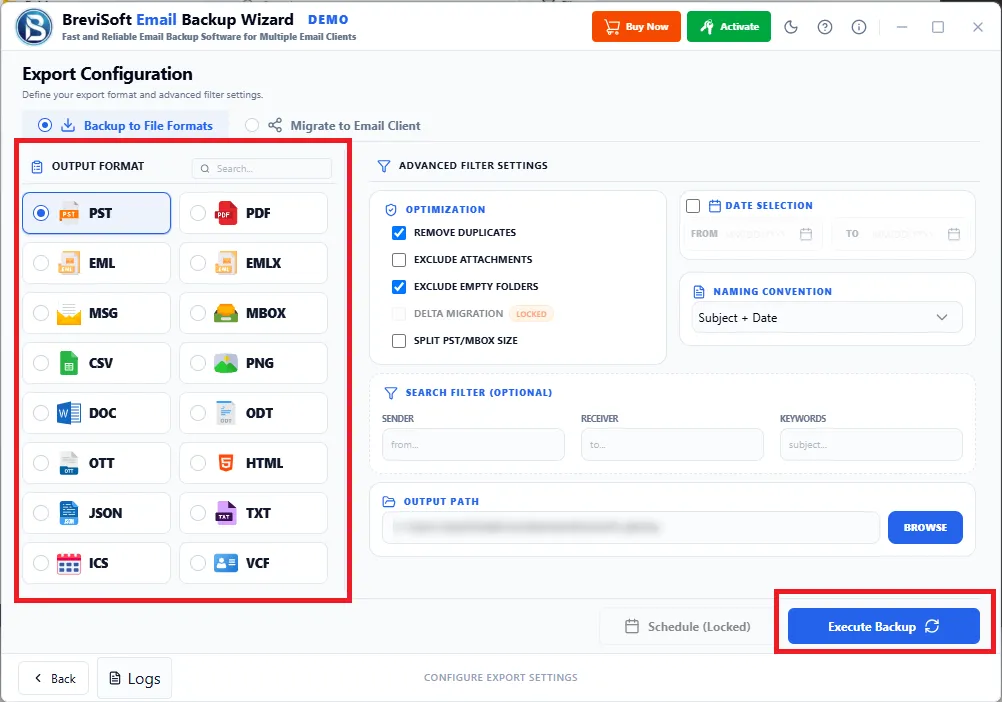Click the TXT file icon
The height and width of the screenshot is (702, 1002).
tap(226, 513)
